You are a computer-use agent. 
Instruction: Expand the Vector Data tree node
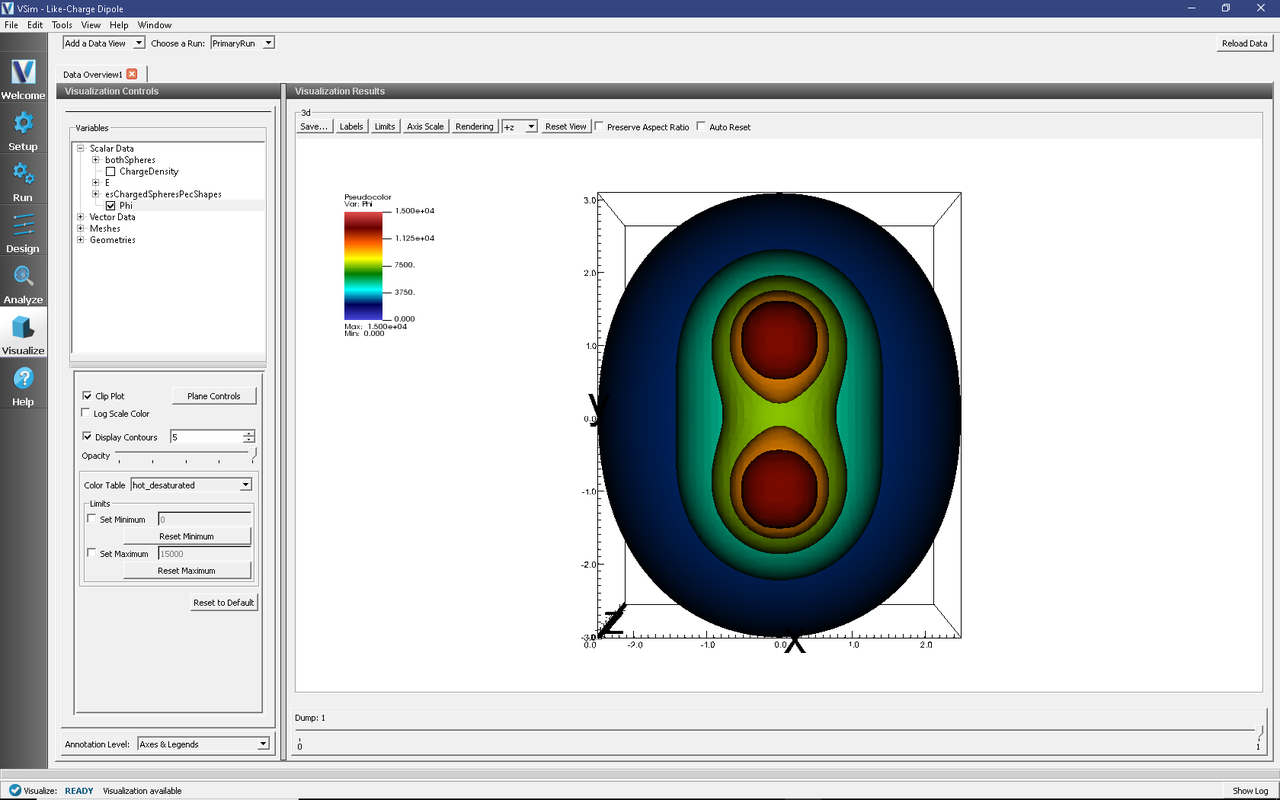[81, 217]
